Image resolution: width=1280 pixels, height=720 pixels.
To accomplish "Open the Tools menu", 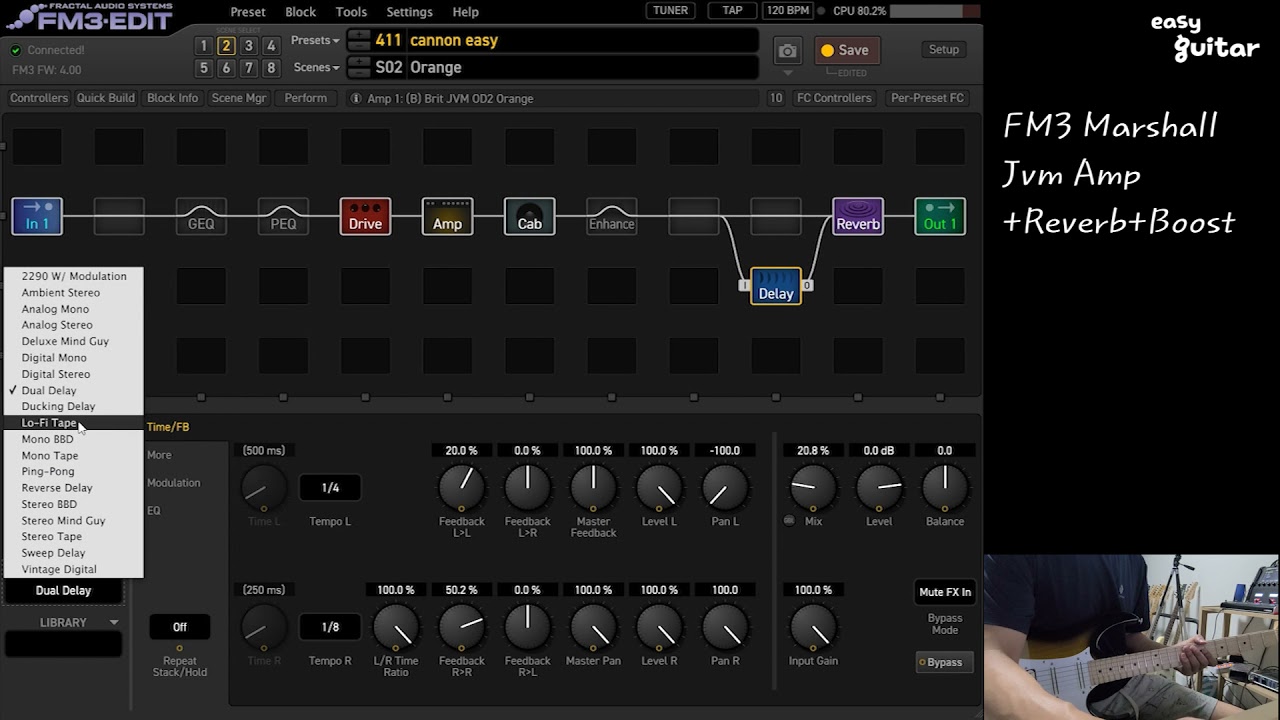I will click(351, 12).
